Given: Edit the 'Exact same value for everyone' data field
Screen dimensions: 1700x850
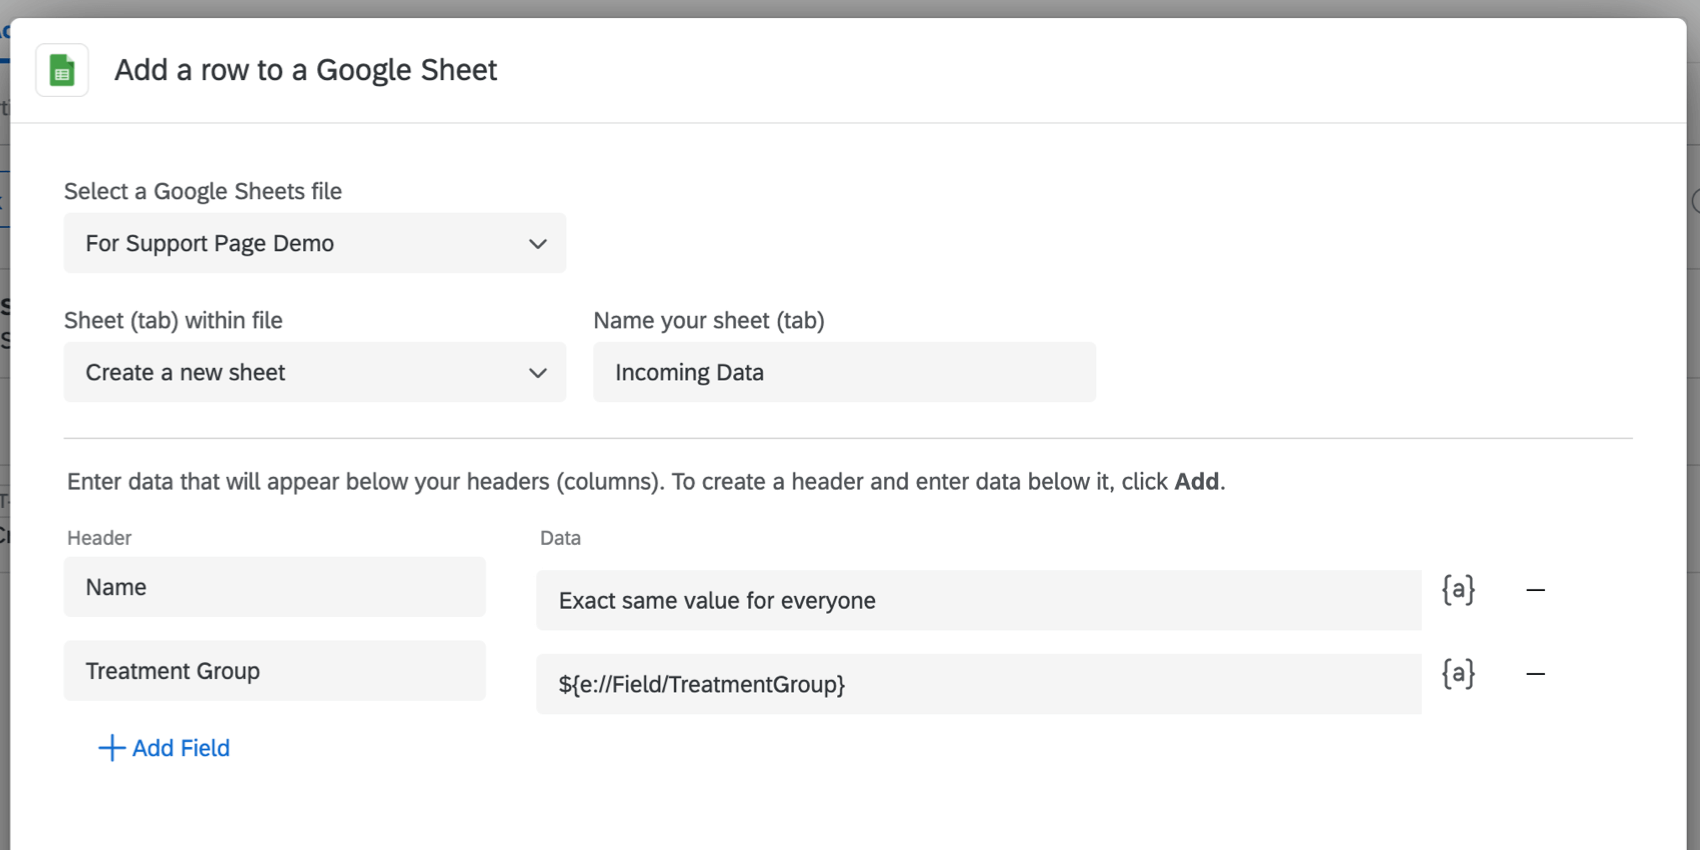Looking at the screenshot, I should click(977, 600).
